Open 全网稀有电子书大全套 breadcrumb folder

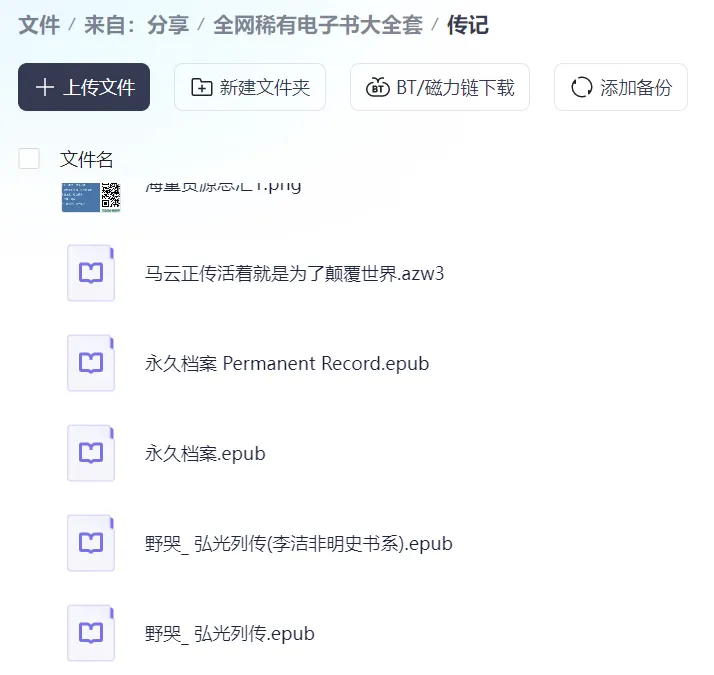(x=318, y=25)
